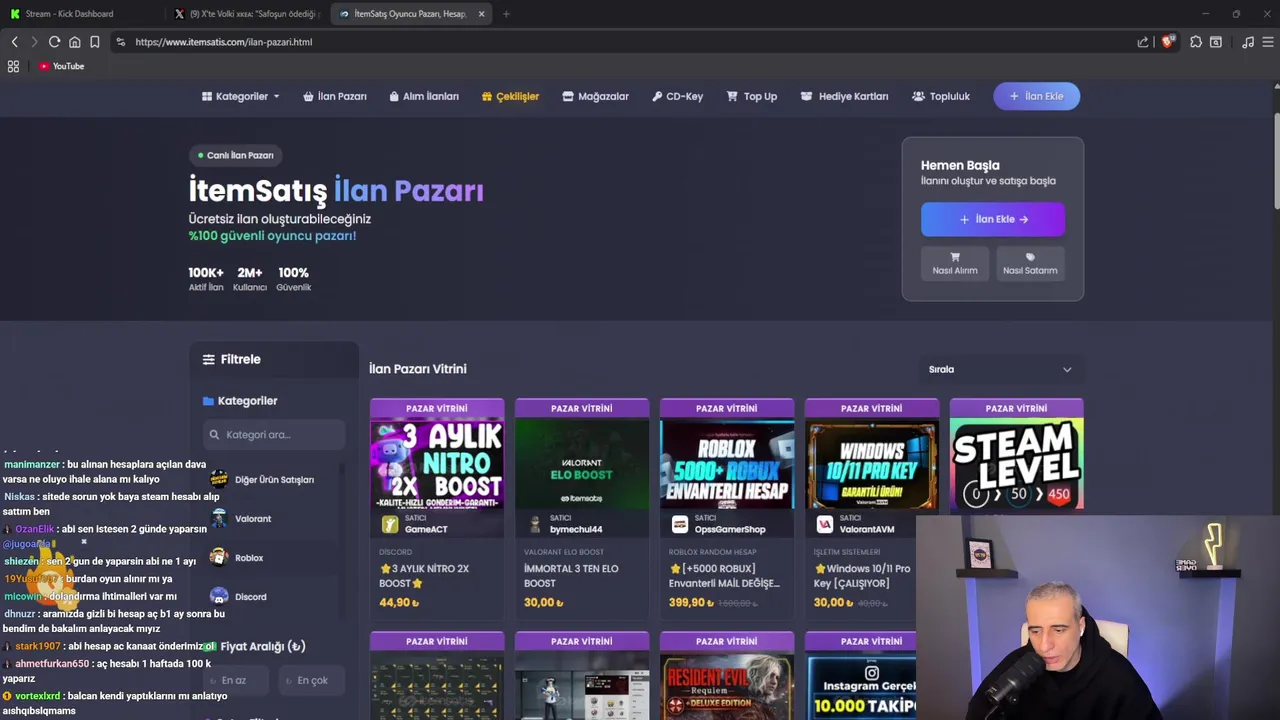1280x720 pixels.
Task: Open the browser home page icon
Action: tap(74, 42)
